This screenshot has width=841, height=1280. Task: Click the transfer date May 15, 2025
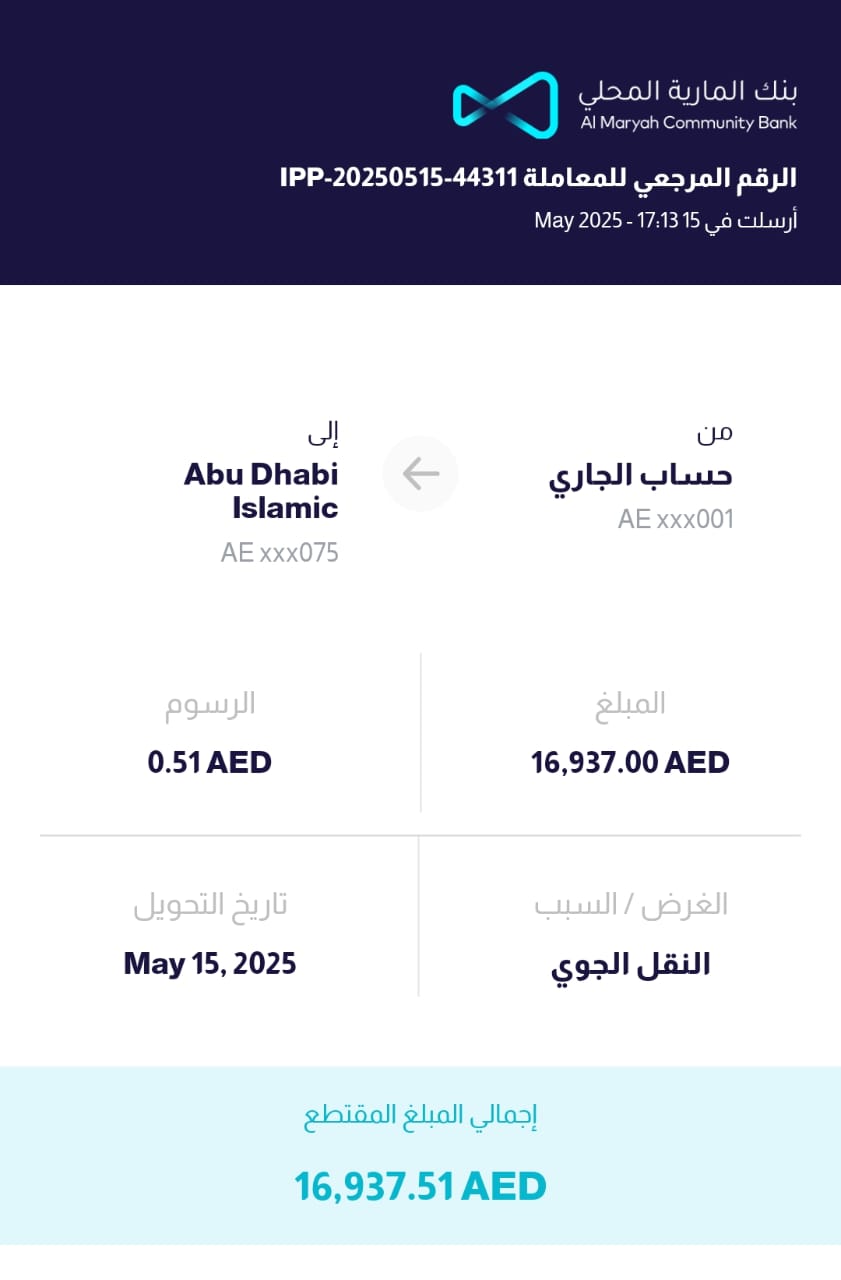tap(210, 964)
